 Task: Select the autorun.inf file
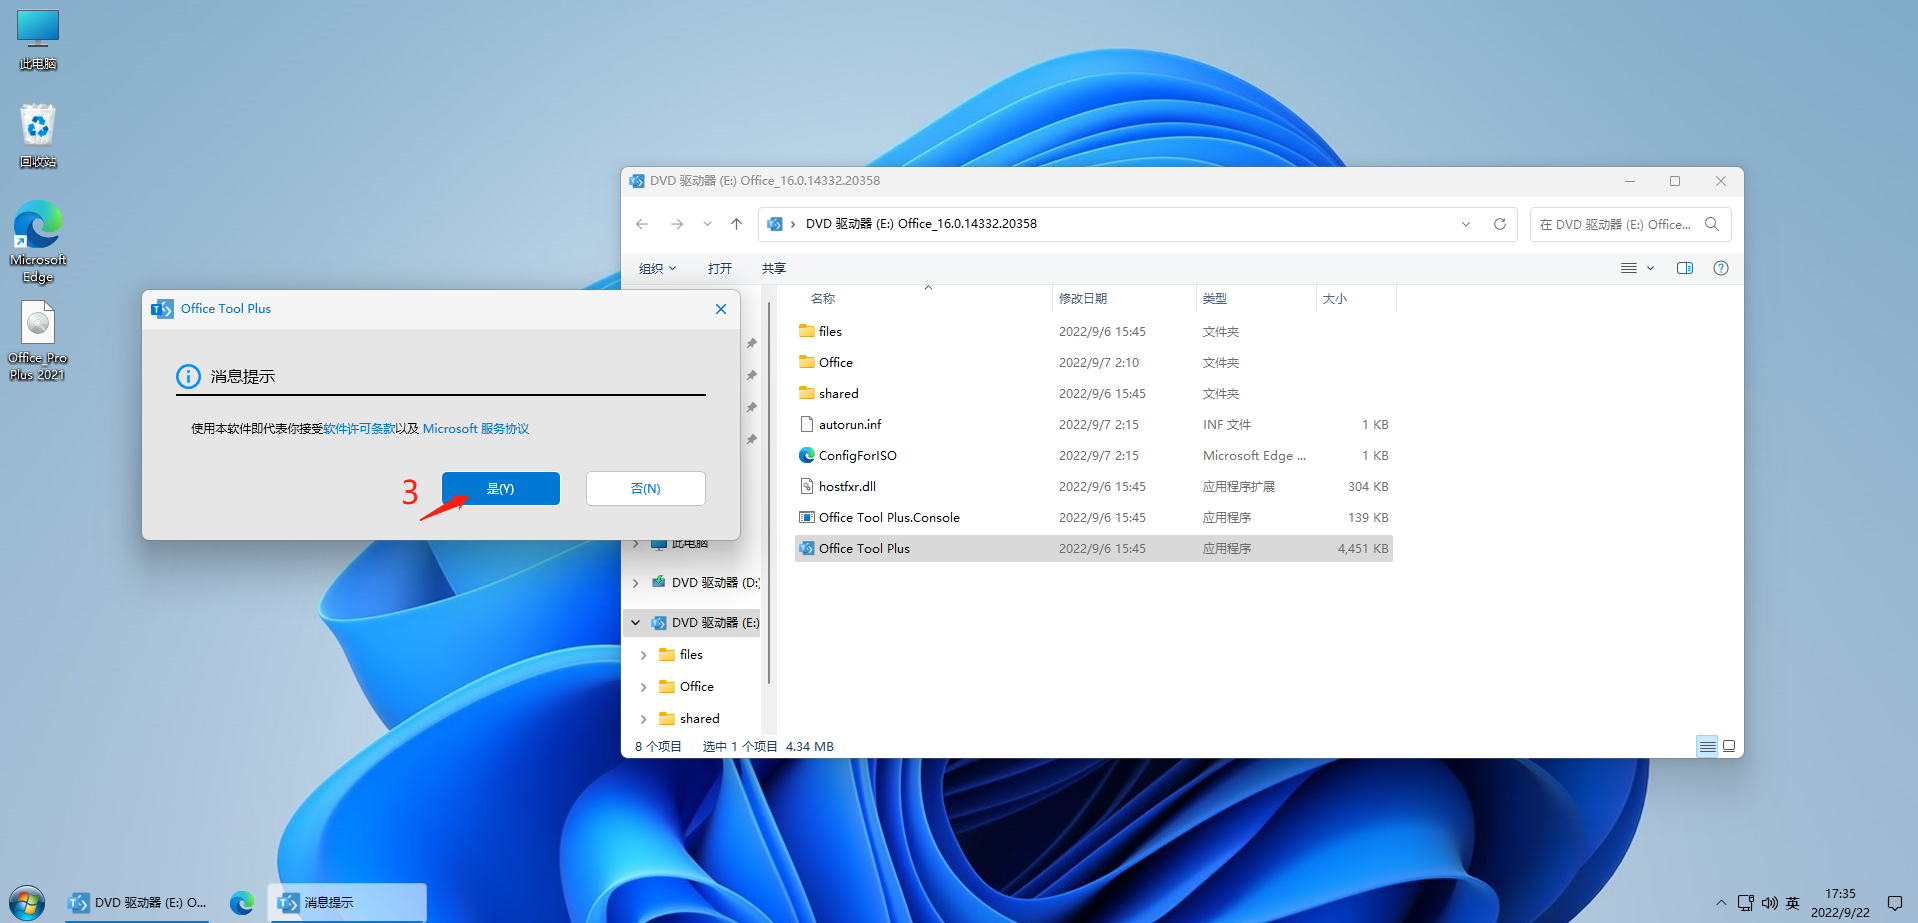click(x=1094, y=424)
